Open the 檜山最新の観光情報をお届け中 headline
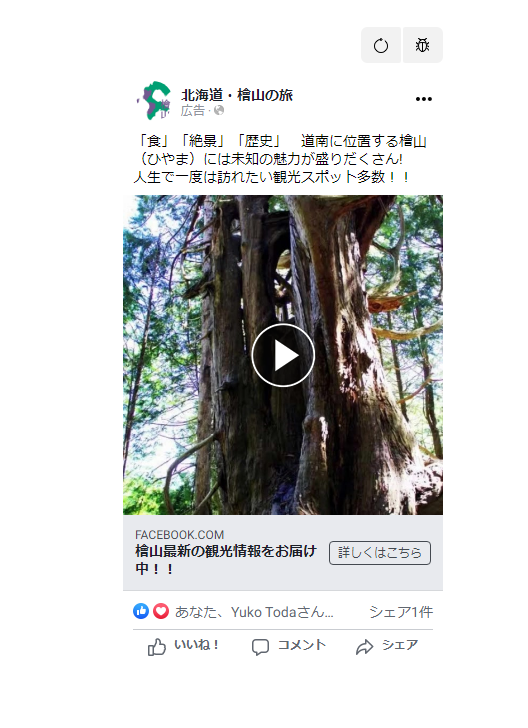This screenshot has width=528, height=728. click(x=226, y=559)
